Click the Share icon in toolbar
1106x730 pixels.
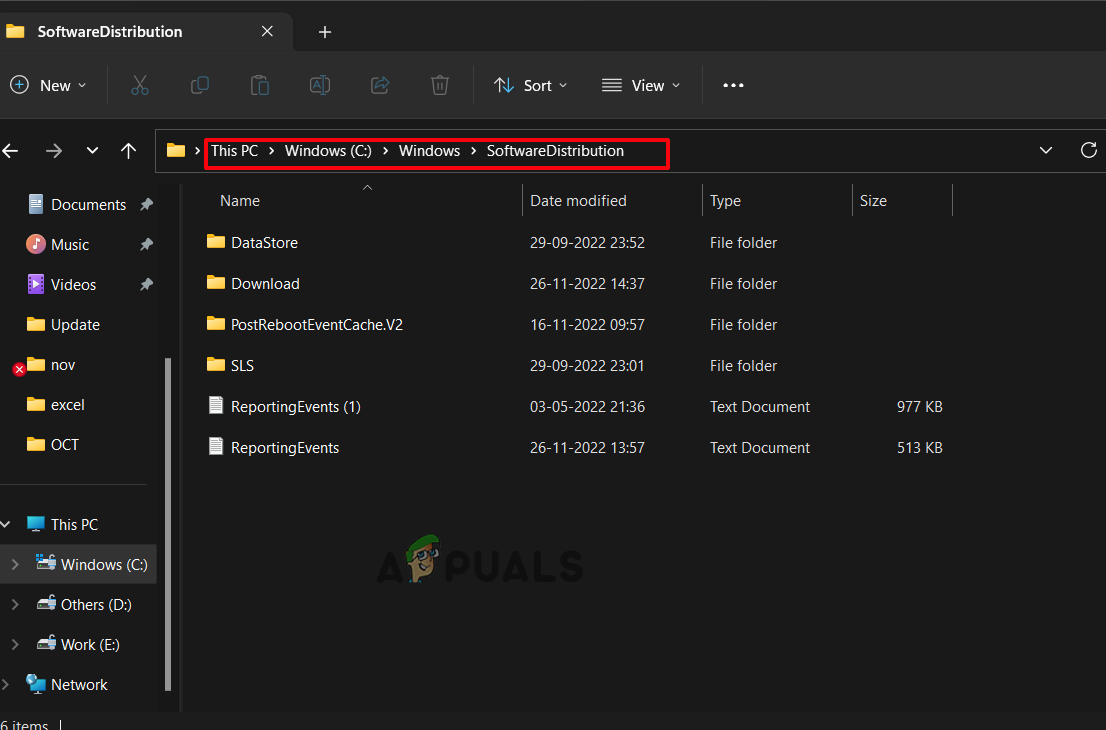point(380,85)
